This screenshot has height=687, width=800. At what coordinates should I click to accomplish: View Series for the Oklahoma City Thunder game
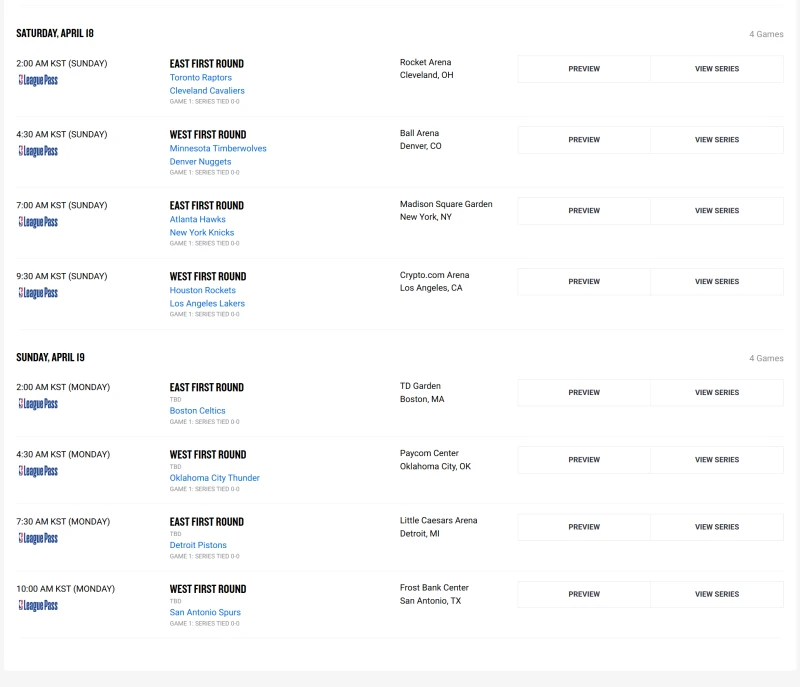717,460
